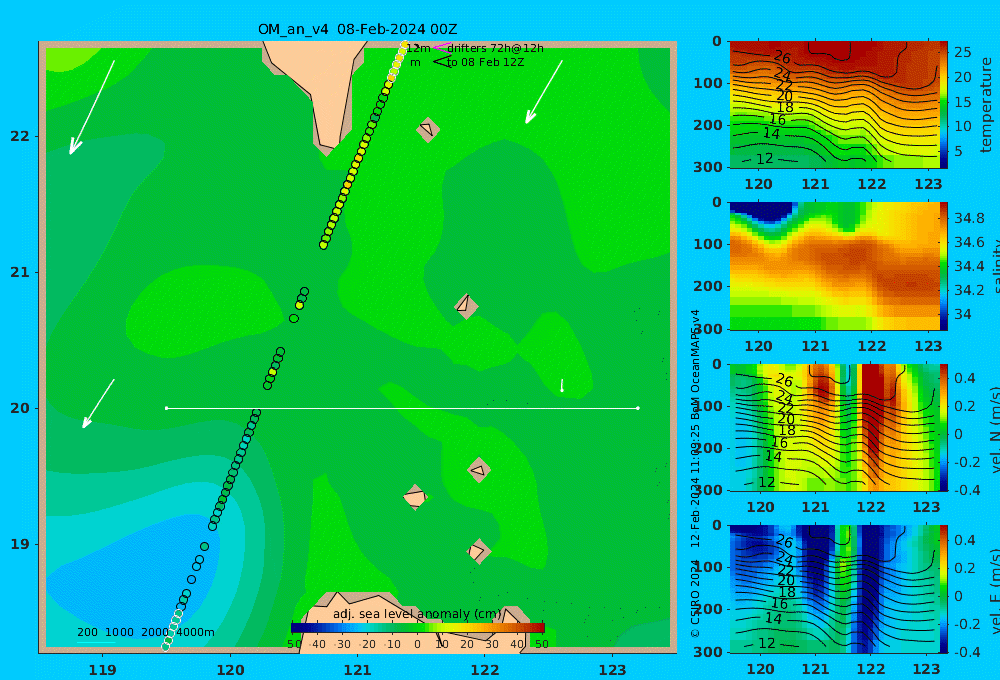Click the temperature colorbar
The image size is (1000, 680).
[944, 105]
